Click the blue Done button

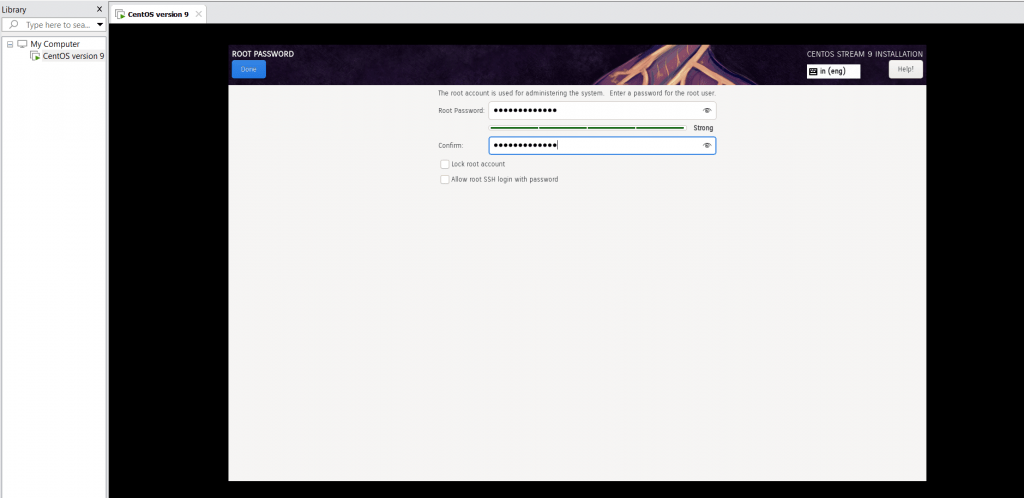(249, 69)
